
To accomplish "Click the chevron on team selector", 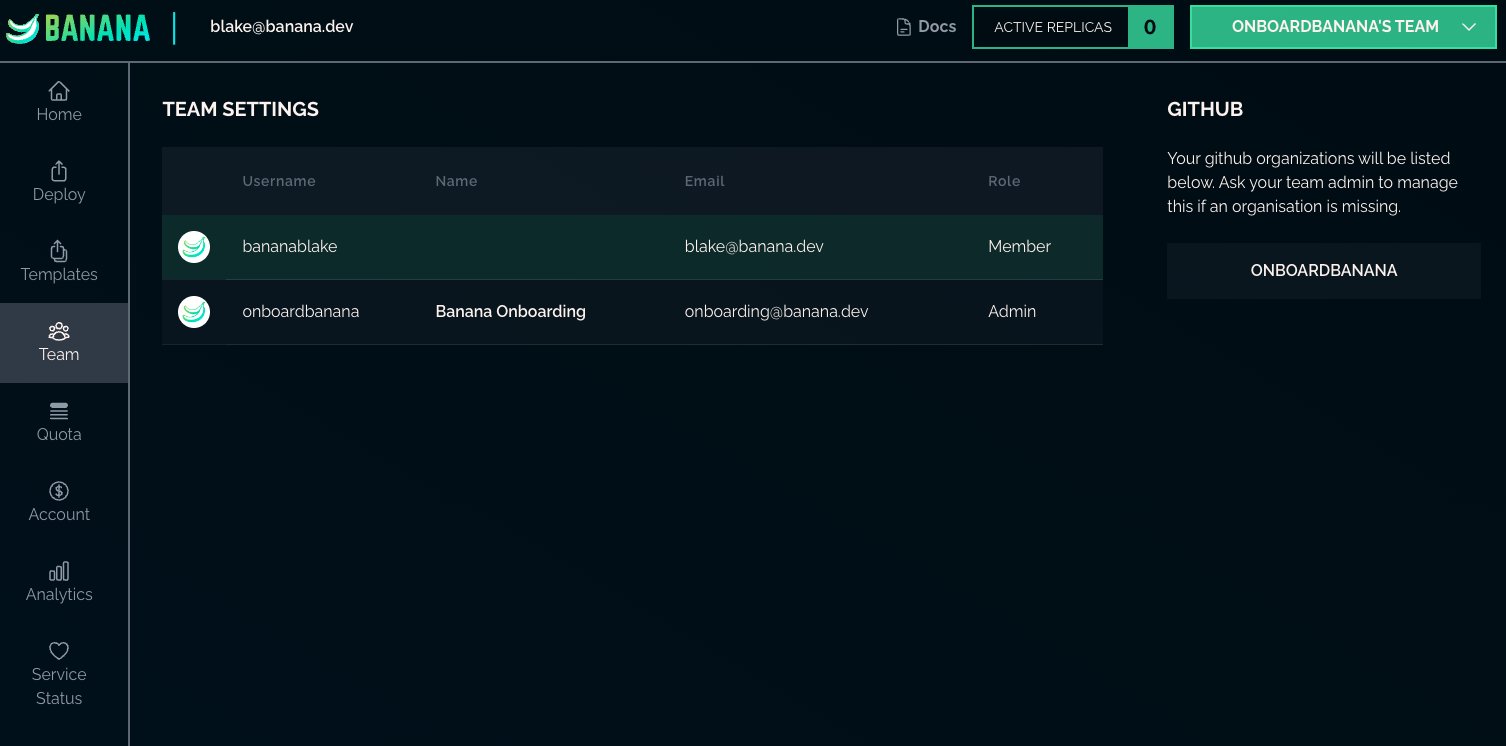I will point(1469,27).
